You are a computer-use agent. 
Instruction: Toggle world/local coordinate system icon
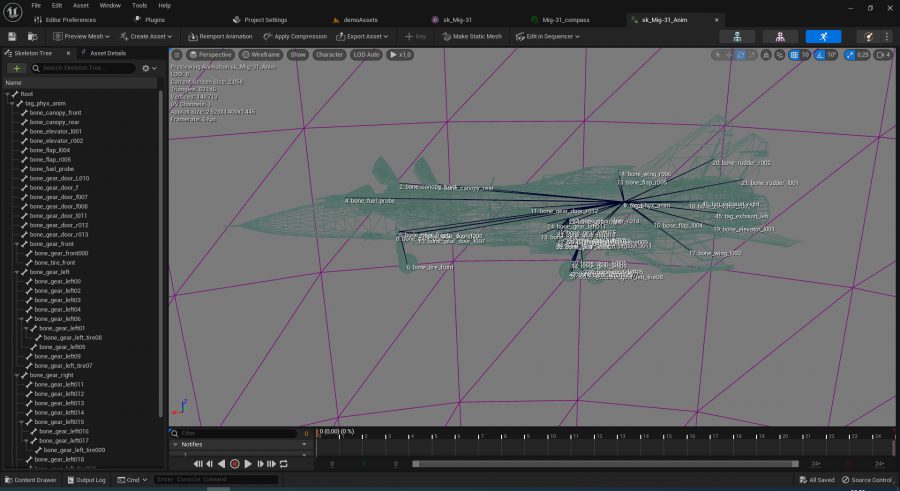pyautogui.click(x=766, y=55)
